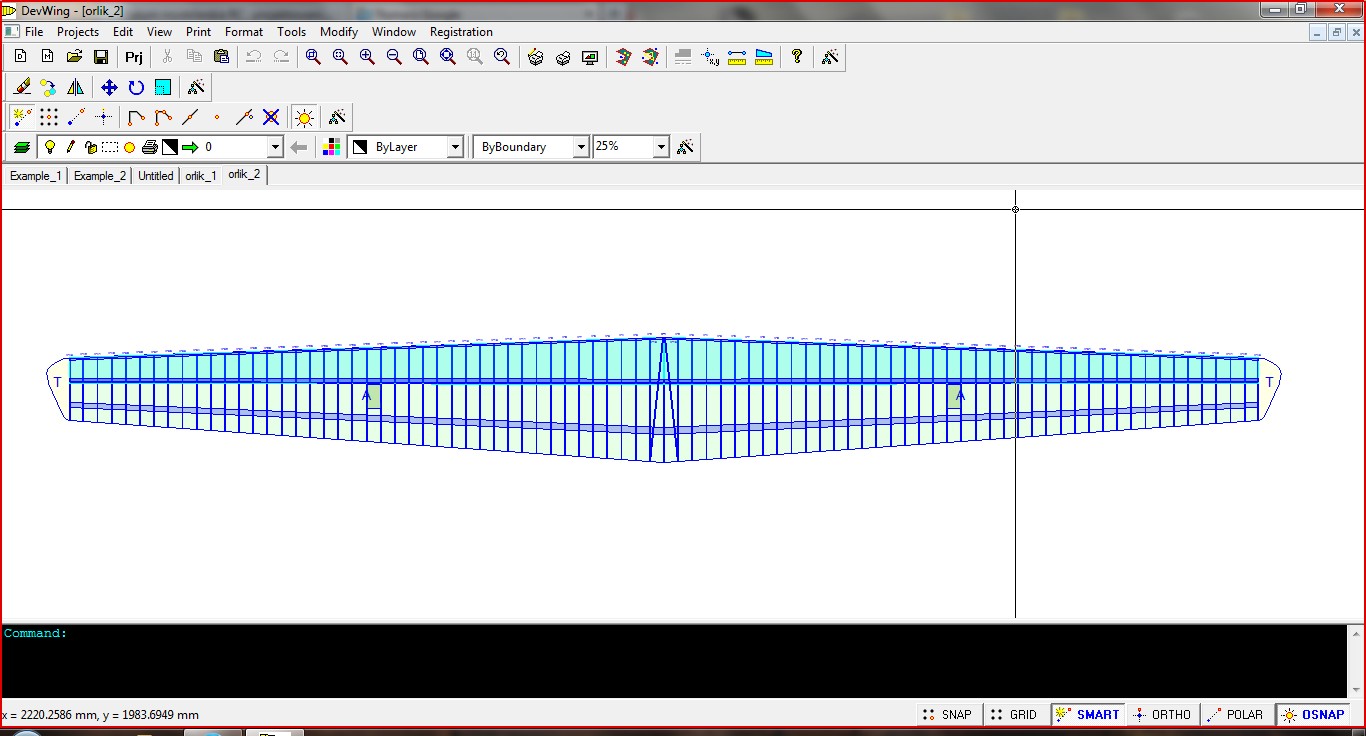1366x736 pixels.
Task: Toggle ORTHO mode in the status bar
Action: point(1162,714)
